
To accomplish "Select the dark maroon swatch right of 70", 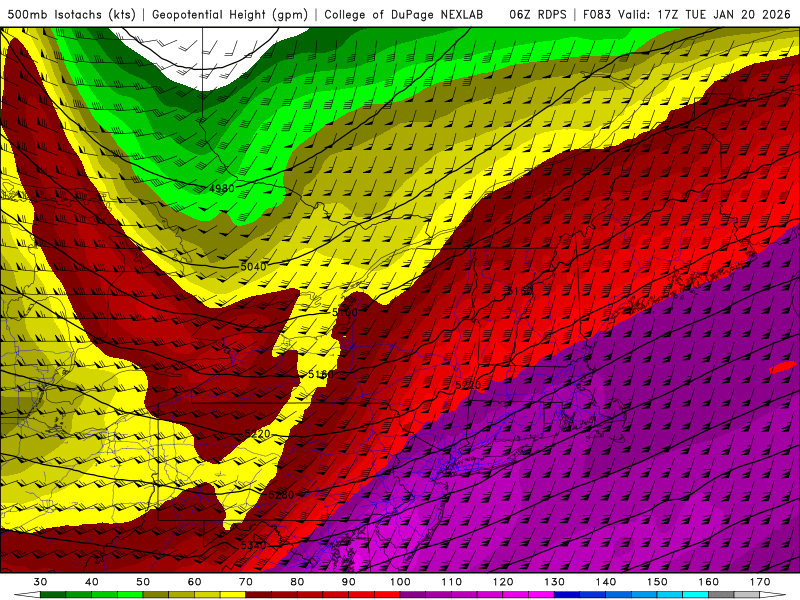I will pos(259,595).
